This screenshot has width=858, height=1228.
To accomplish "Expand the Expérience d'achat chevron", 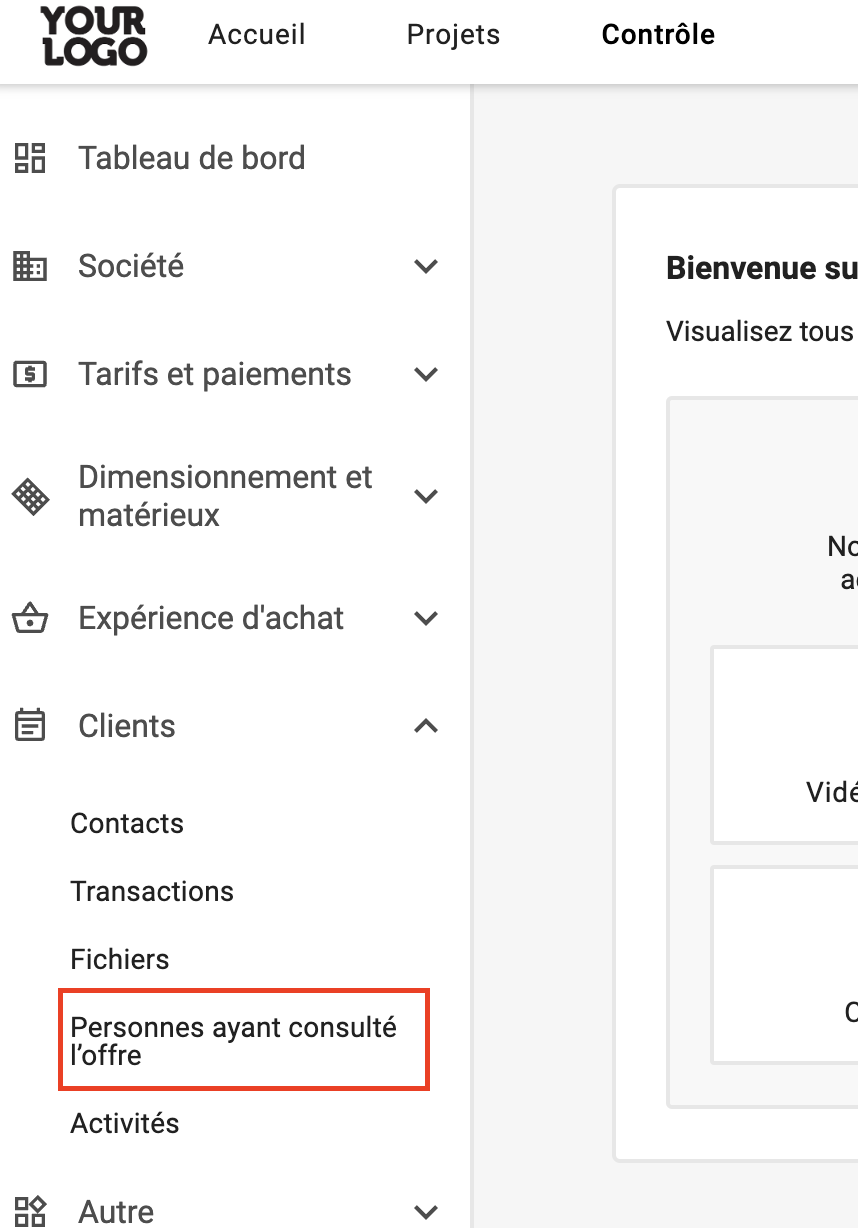I will 426,619.
